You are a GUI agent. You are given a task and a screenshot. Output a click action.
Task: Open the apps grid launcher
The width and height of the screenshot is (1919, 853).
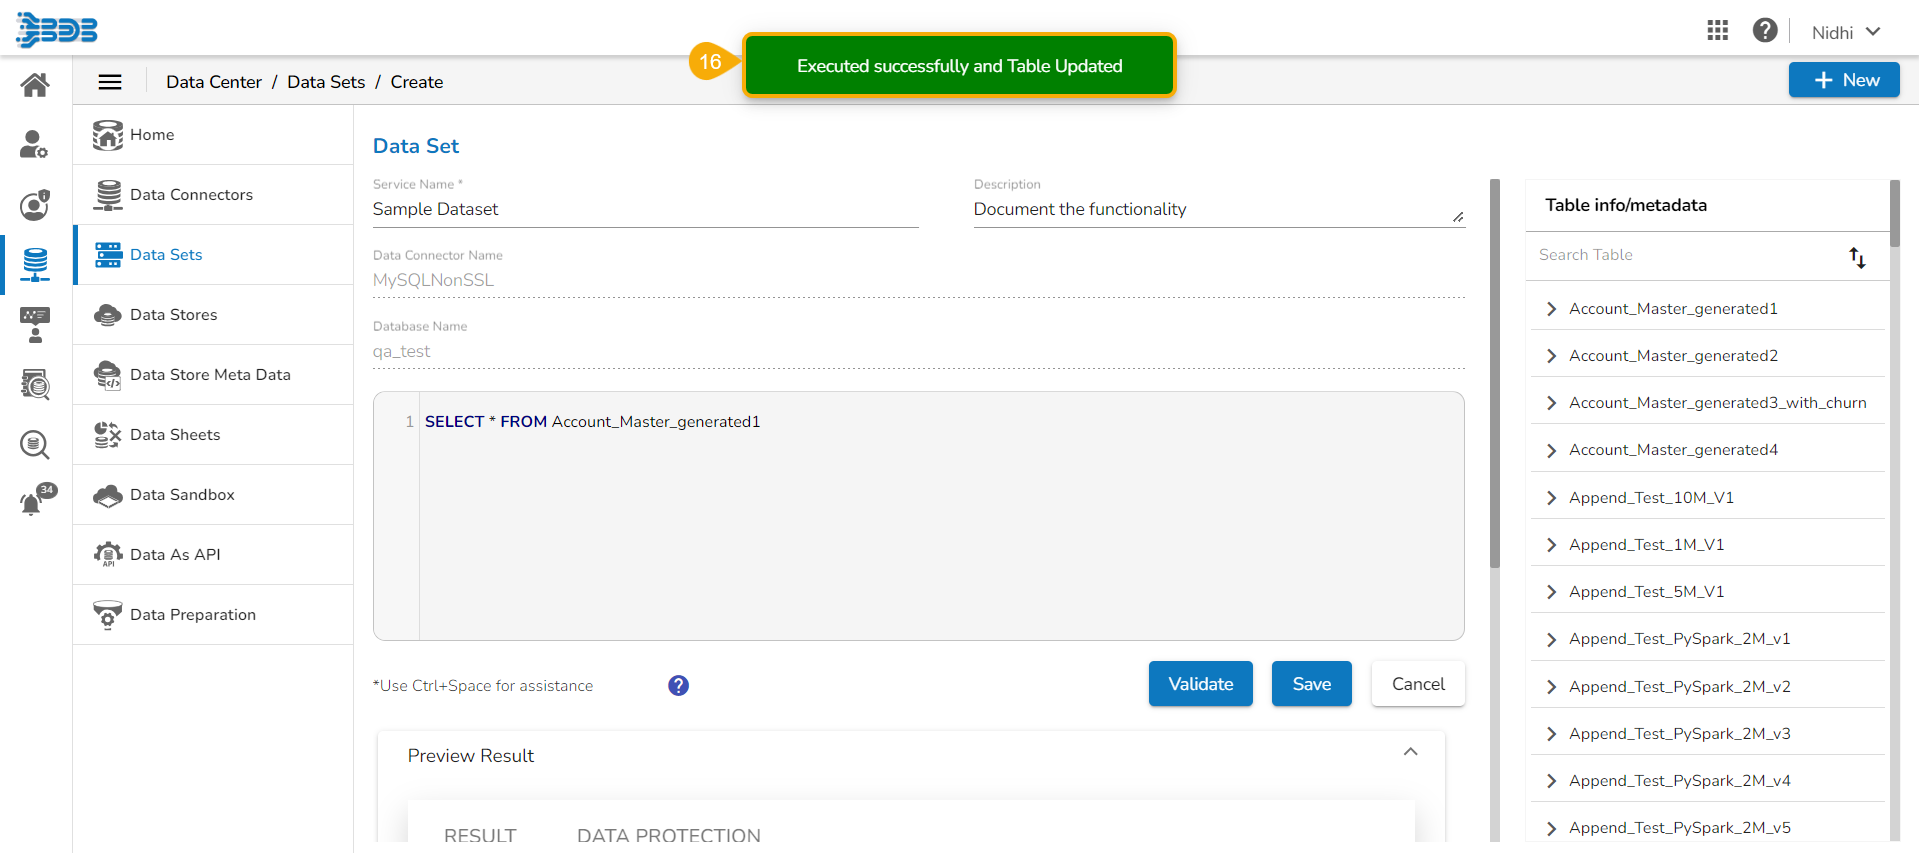pyautogui.click(x=1718, y=31)
